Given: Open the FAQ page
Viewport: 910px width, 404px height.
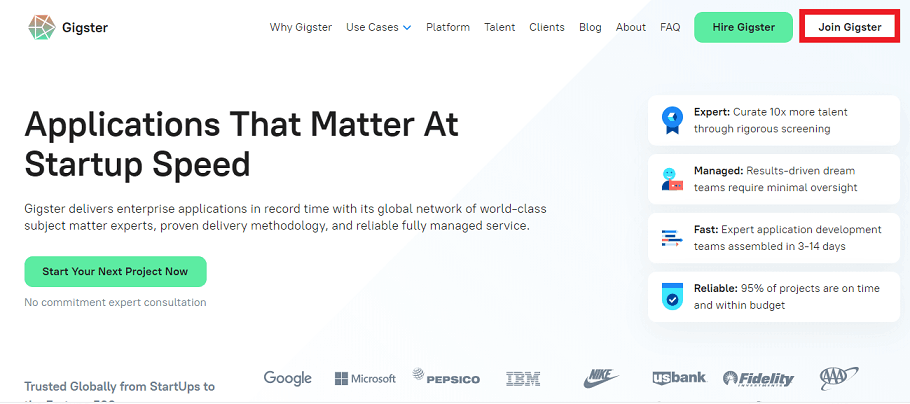Looking at the screenshot, I should pos(670,27).
